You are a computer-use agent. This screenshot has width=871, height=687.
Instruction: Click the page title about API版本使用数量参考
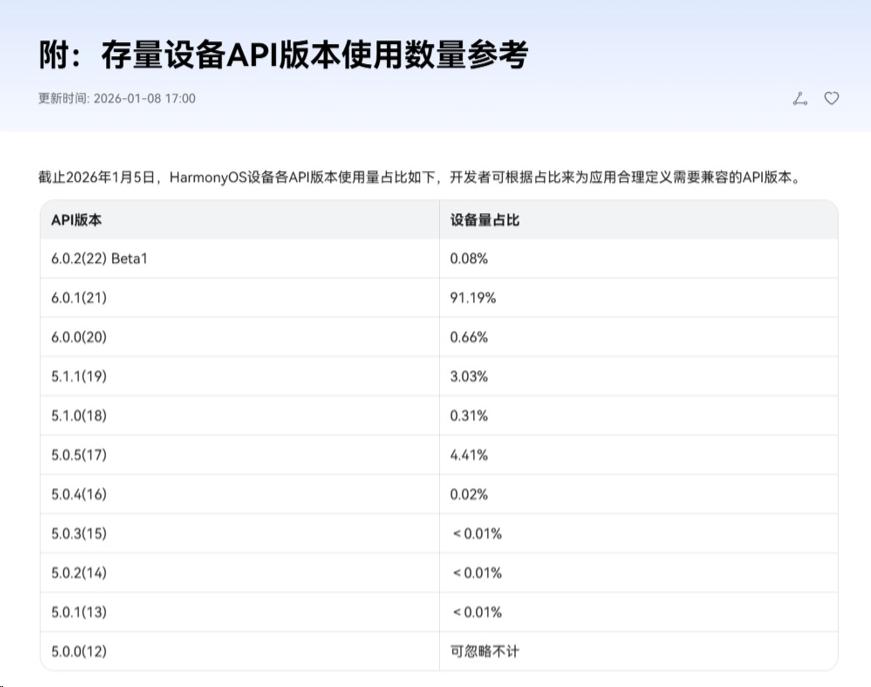[283, 55]
